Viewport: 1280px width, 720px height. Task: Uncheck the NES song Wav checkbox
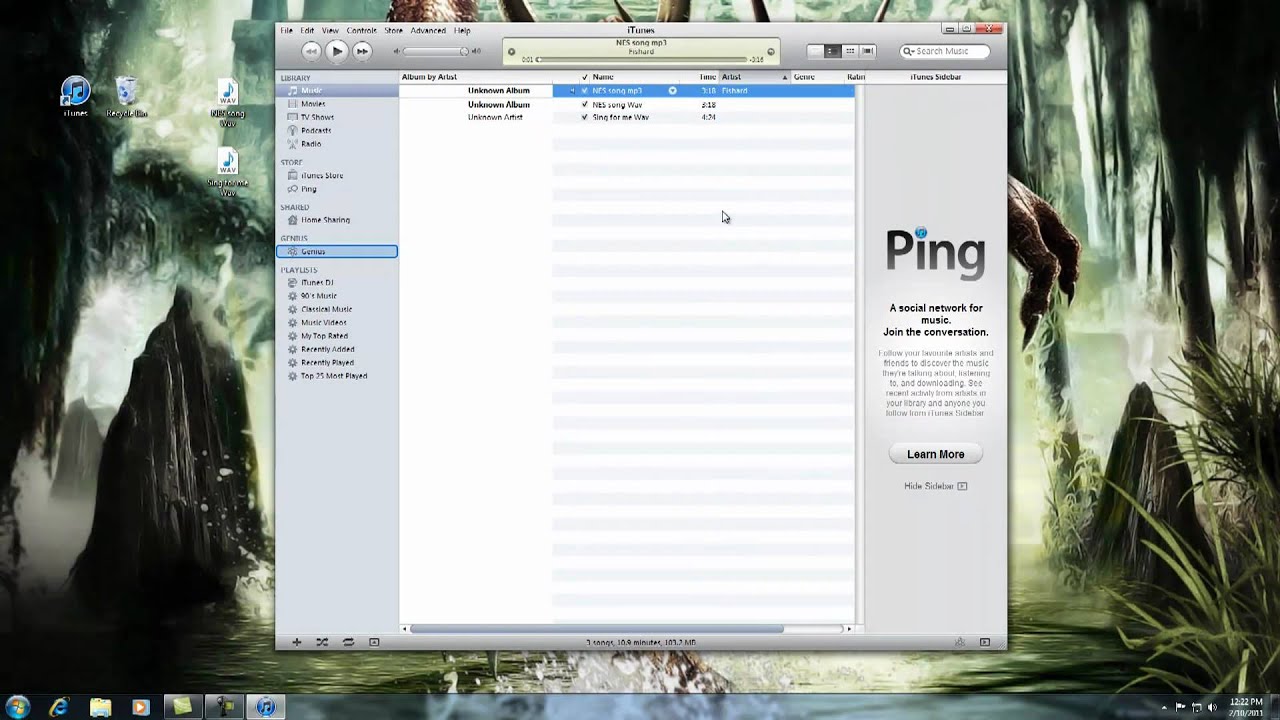click(x=585, y=104)
